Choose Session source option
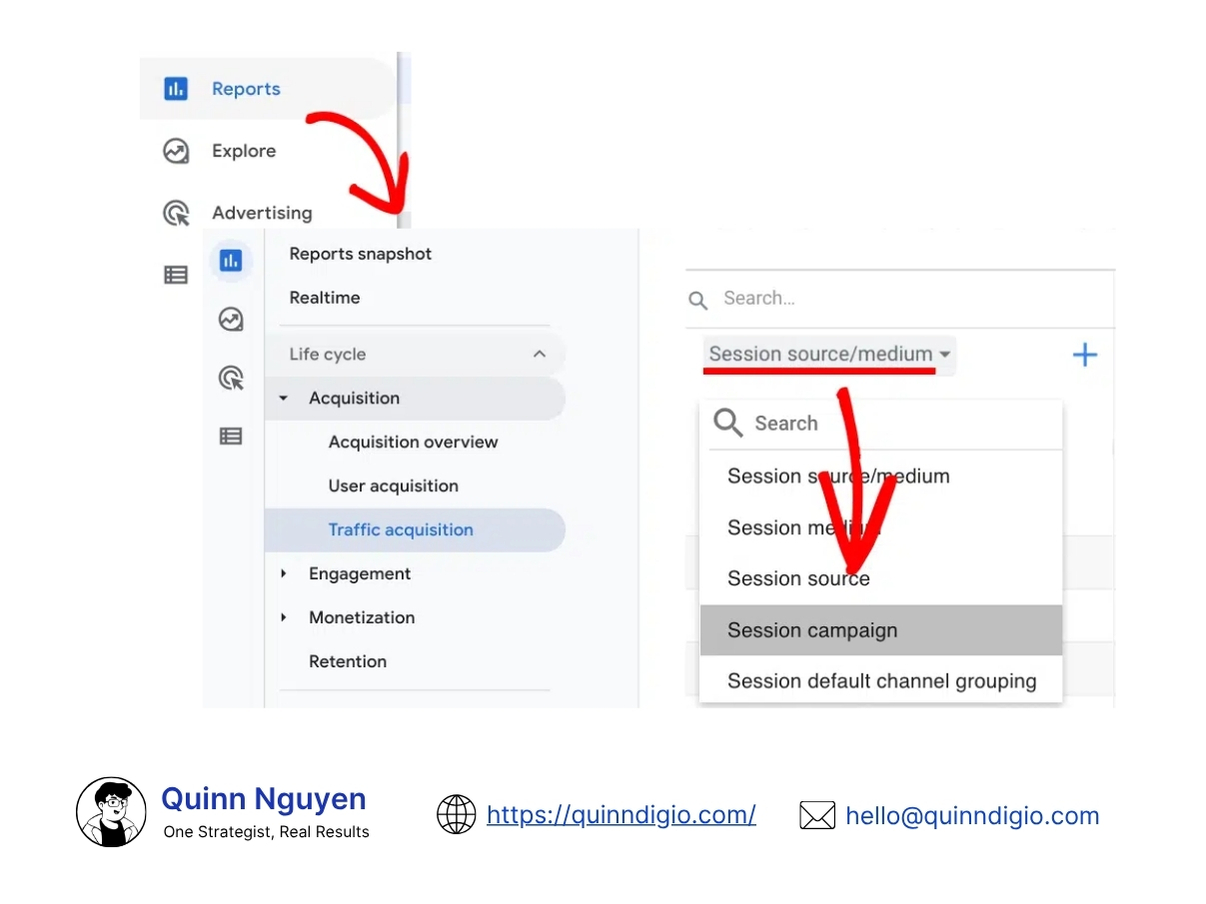The height and width of the screenshot is (904, 1206). 881,579
